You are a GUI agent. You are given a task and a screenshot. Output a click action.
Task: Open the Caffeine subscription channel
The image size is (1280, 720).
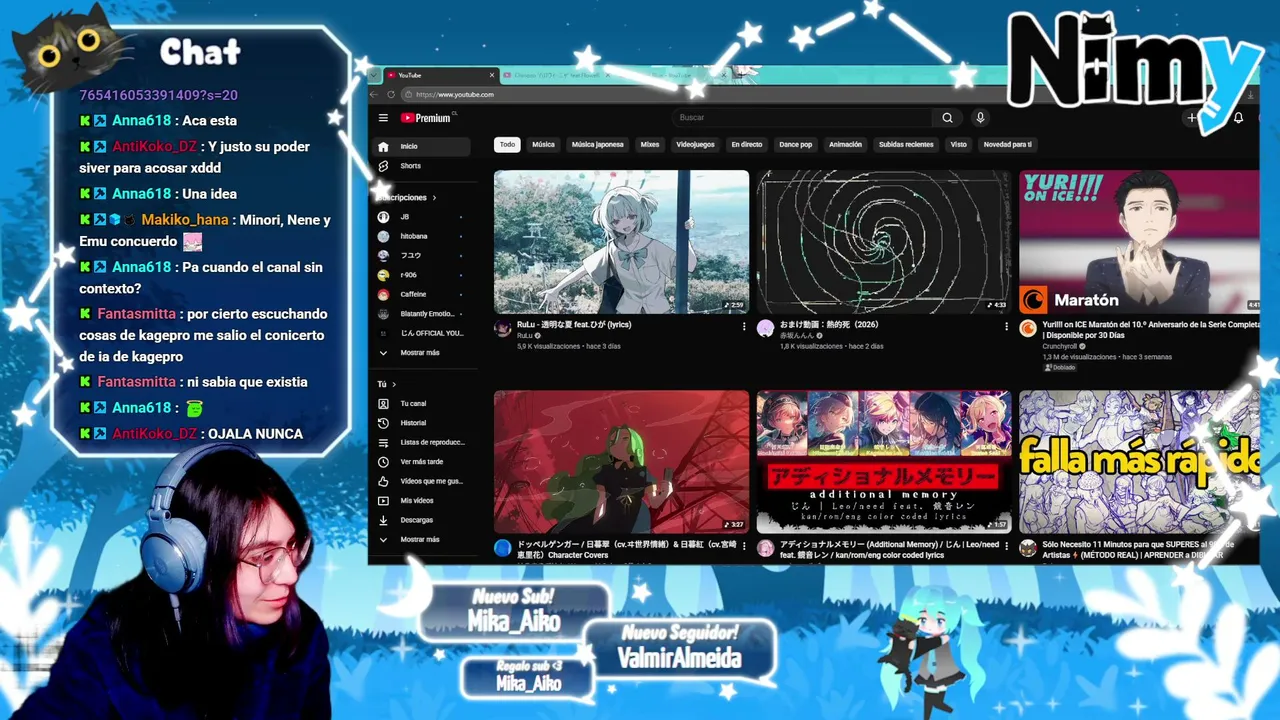(422, 295)
